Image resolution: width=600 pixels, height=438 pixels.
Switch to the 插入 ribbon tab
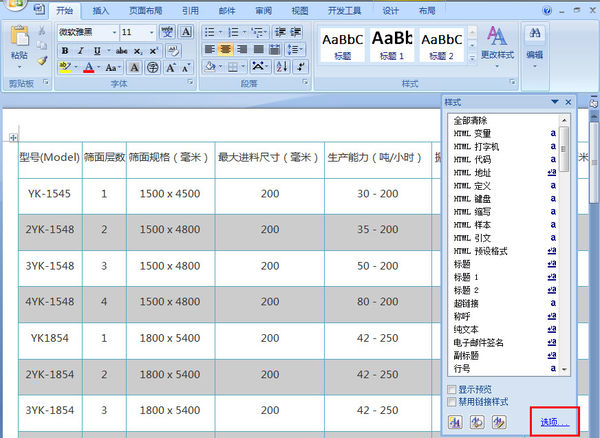click(101, 11)
